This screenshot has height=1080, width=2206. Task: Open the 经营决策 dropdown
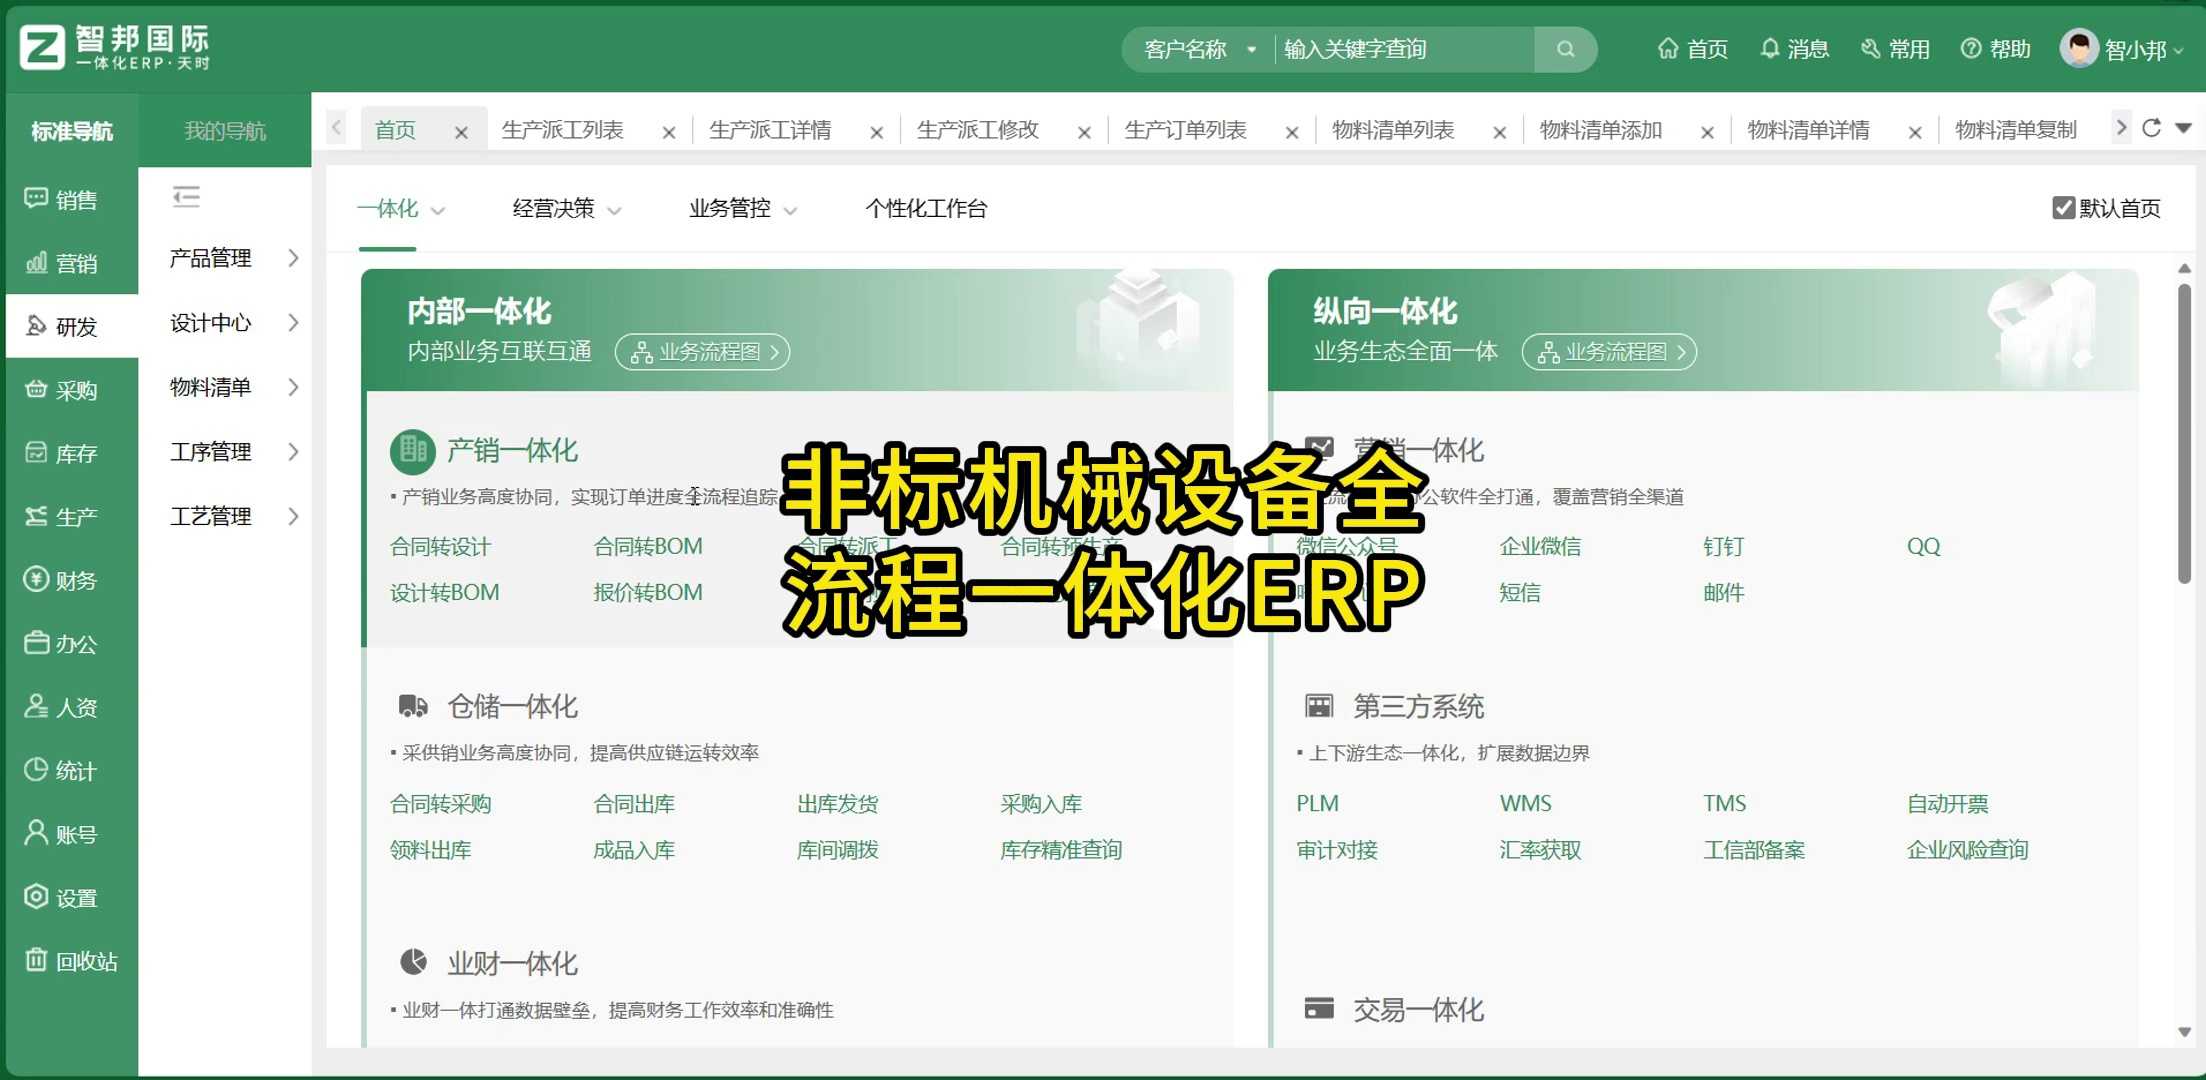[x=566, y=208]
